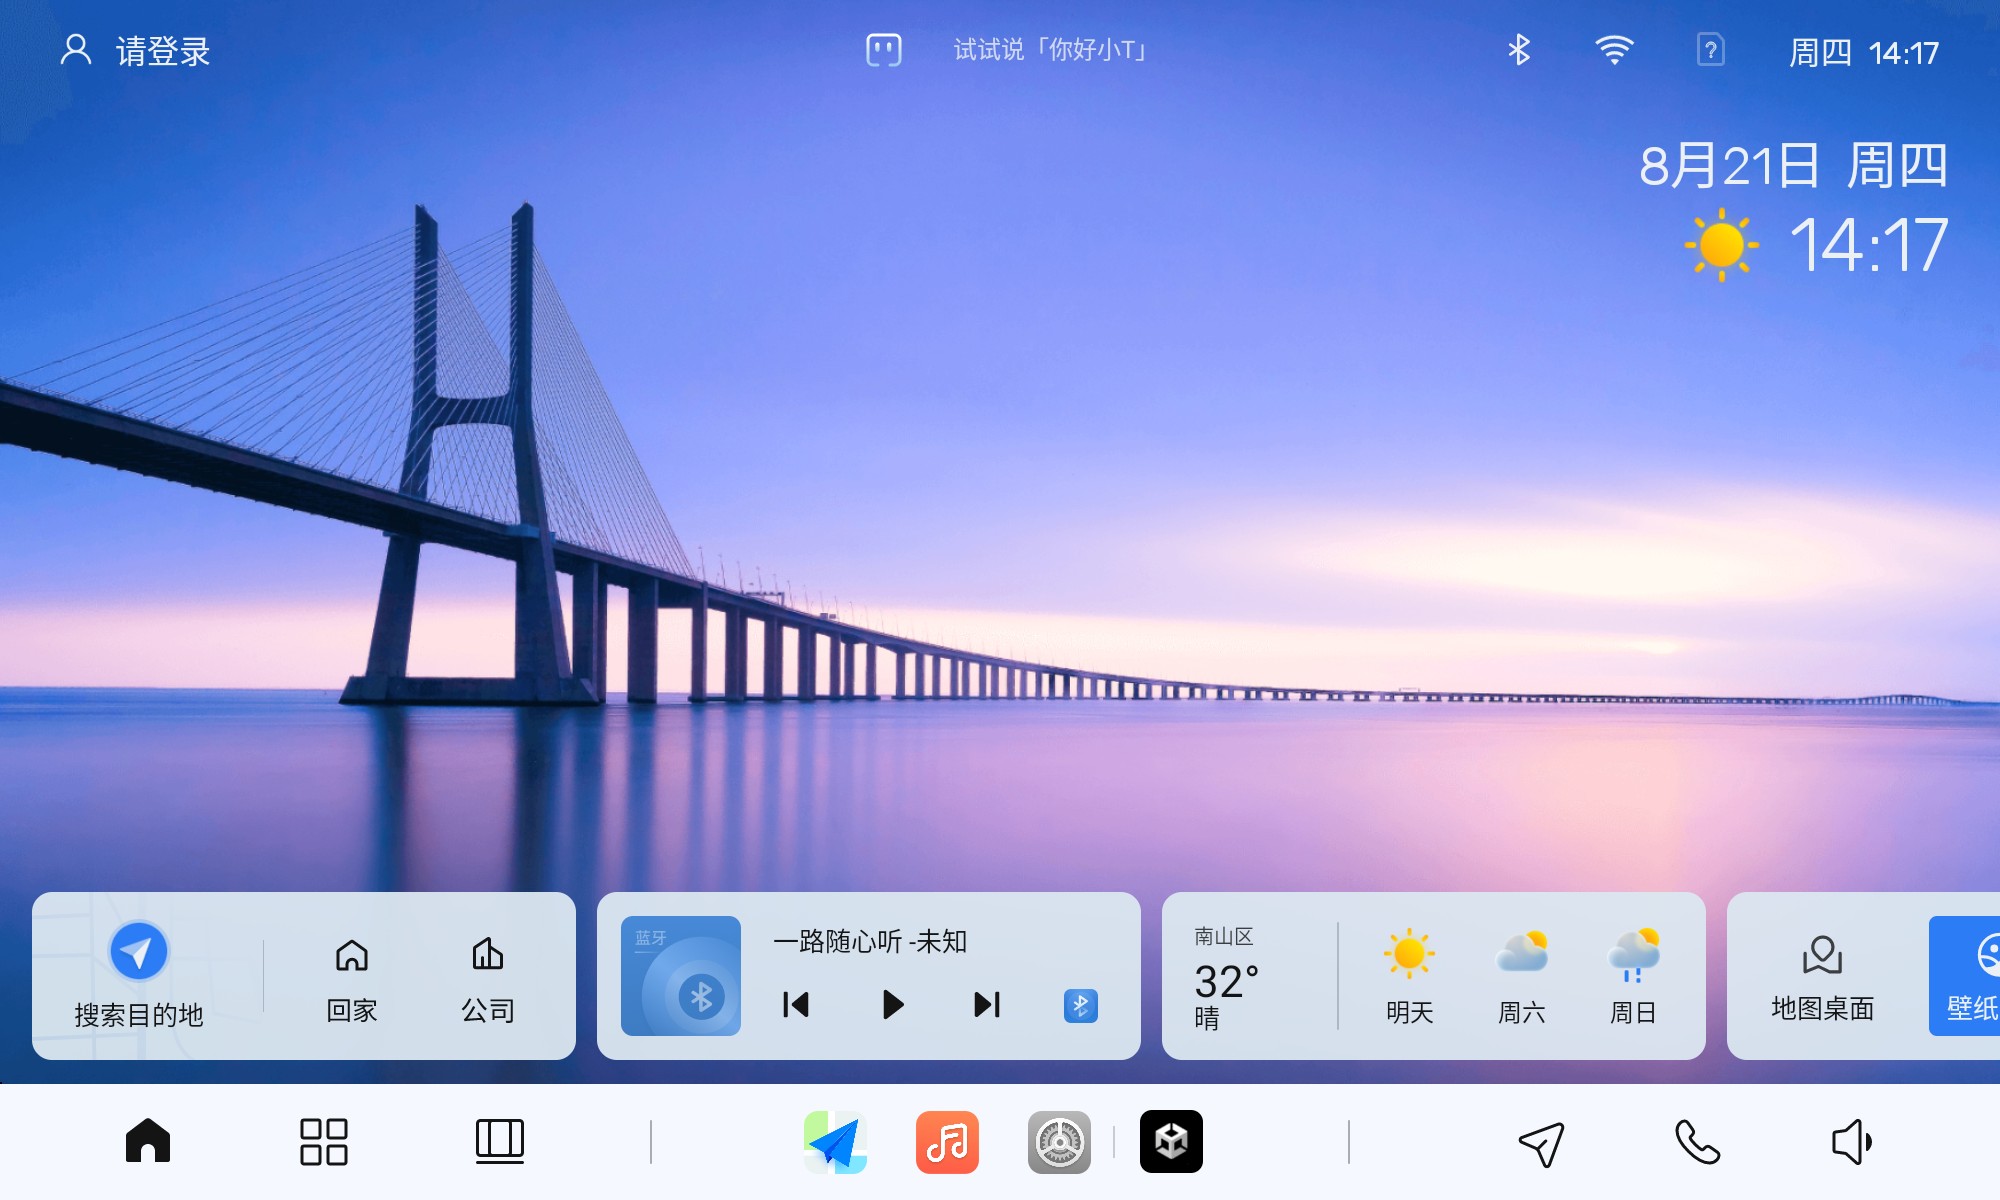This screenshot has height=1200, width=2000.
Task: Open navigation arrow in dock
Action: 1541,1142
